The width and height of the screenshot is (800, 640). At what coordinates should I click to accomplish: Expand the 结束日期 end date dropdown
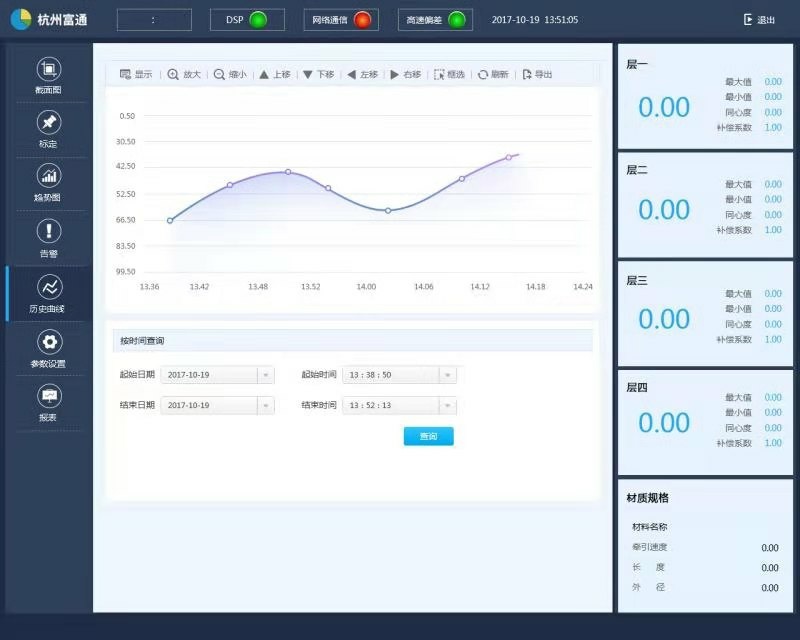pos(265,406)
